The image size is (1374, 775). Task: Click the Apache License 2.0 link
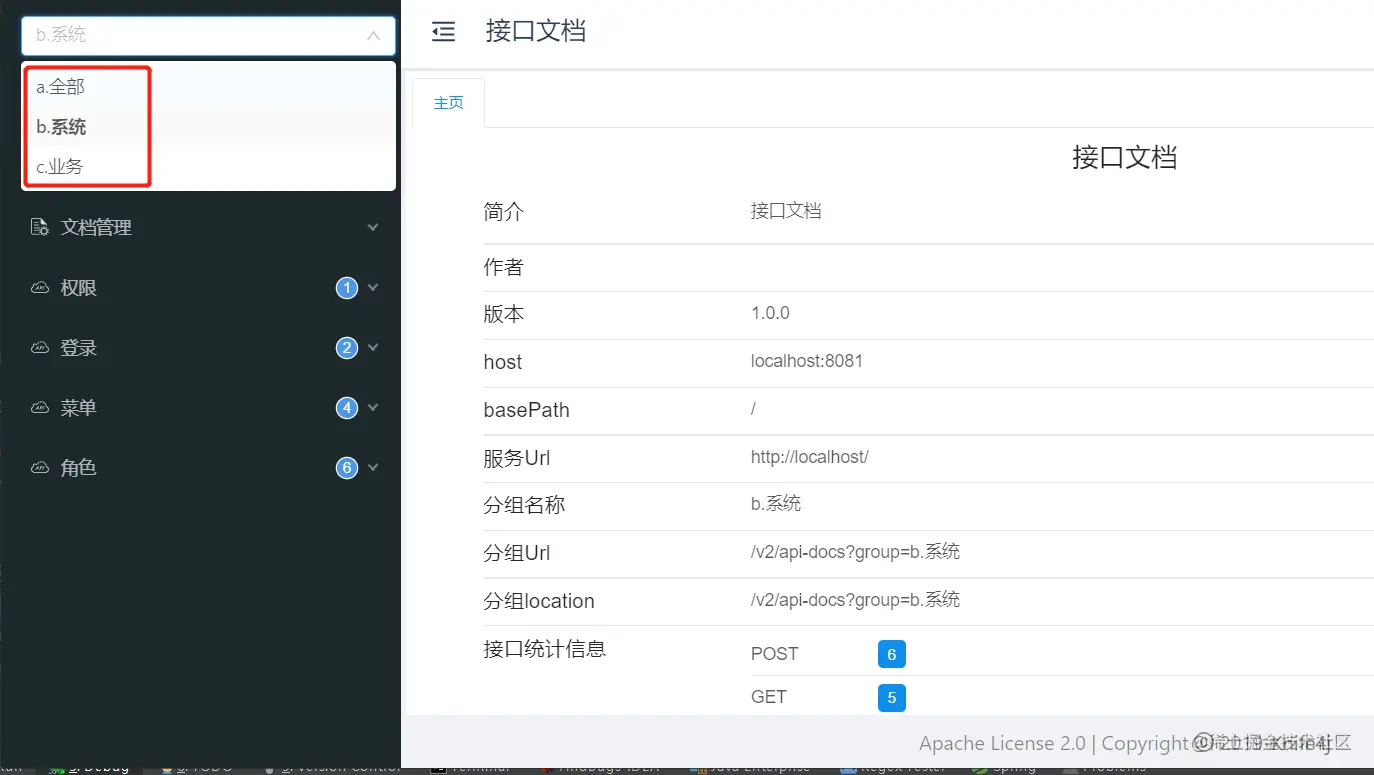[1001, 743]
